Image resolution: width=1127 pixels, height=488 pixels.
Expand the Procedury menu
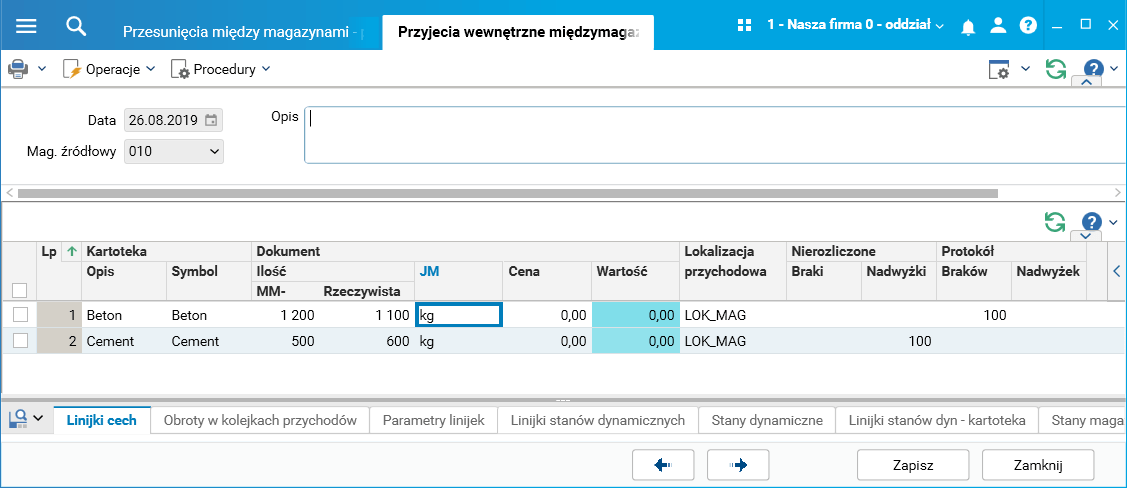pyautogui.click(x=221, y=69)
